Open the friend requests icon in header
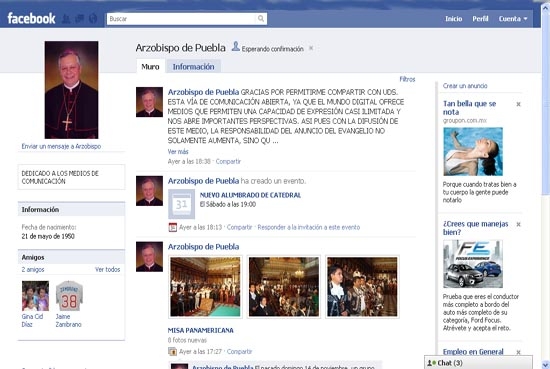 point(66,19)
